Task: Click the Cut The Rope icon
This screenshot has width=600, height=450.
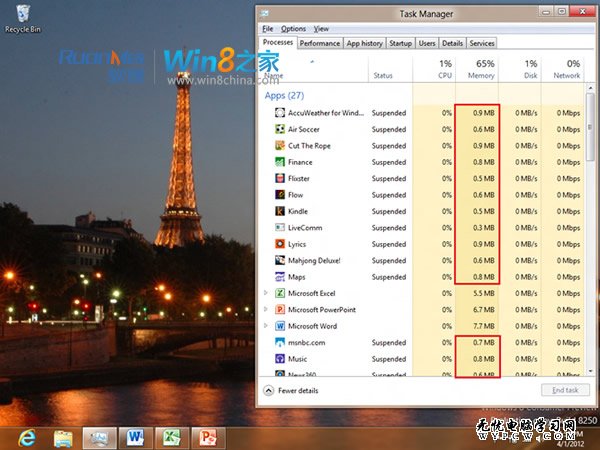Action: click(x=280, y=146)
